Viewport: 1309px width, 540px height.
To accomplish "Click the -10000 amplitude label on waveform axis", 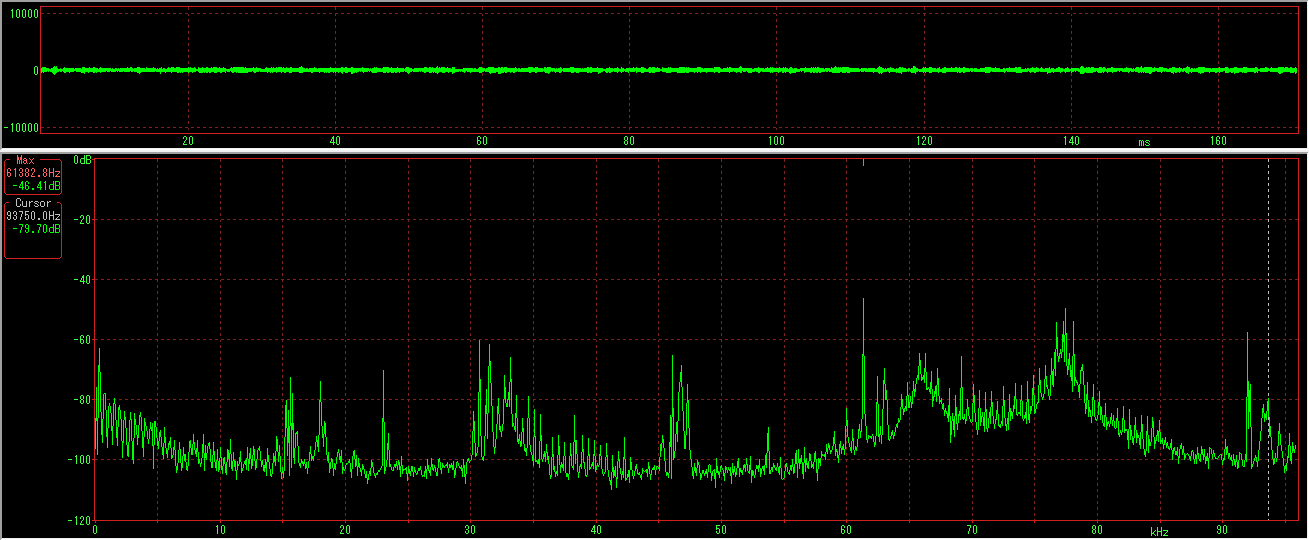I will point(21,128).
